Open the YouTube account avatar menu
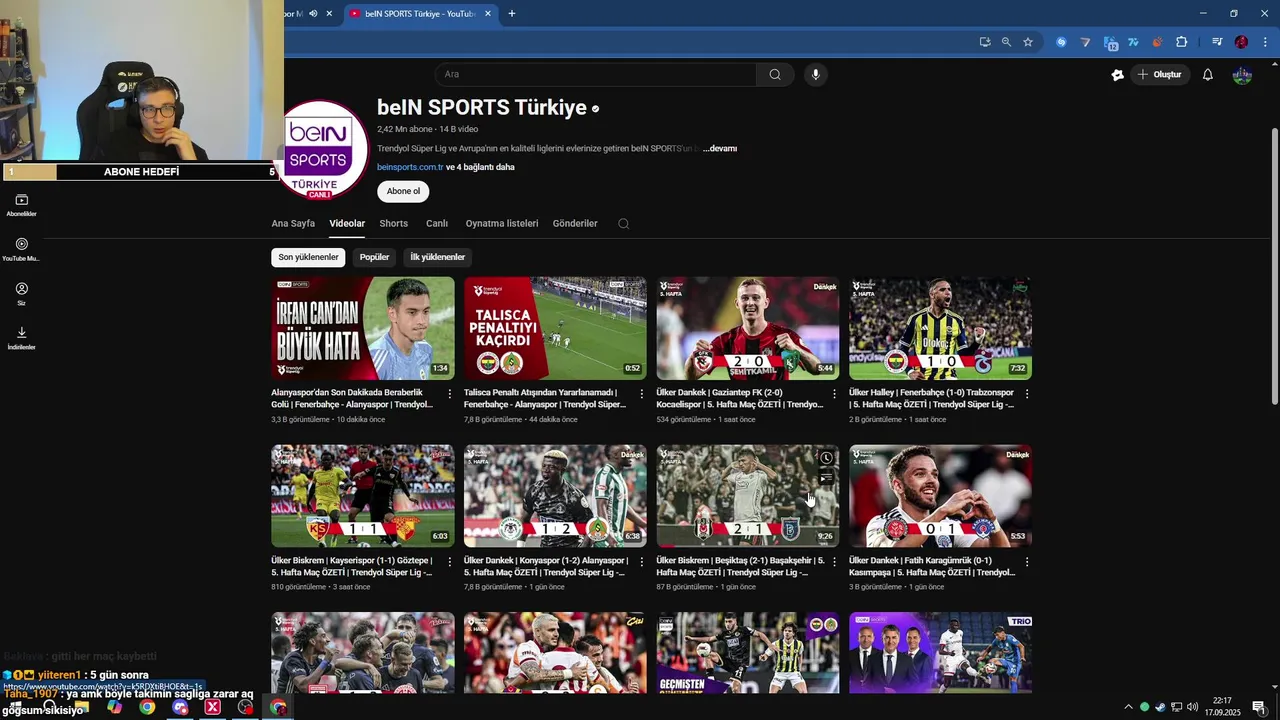This screenshot has width=1280, height=720. tap(1242, 75)
